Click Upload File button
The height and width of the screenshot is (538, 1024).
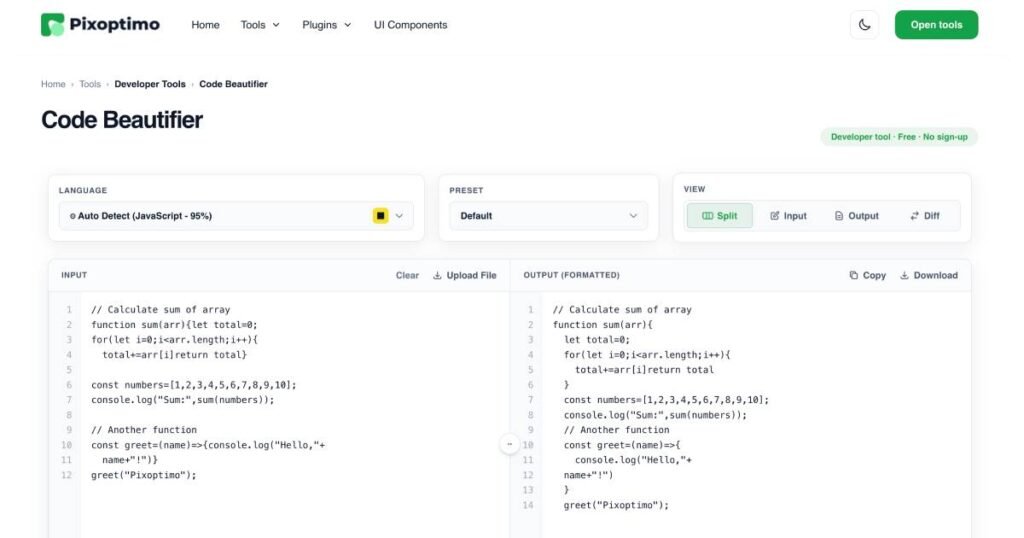(464, 276)
